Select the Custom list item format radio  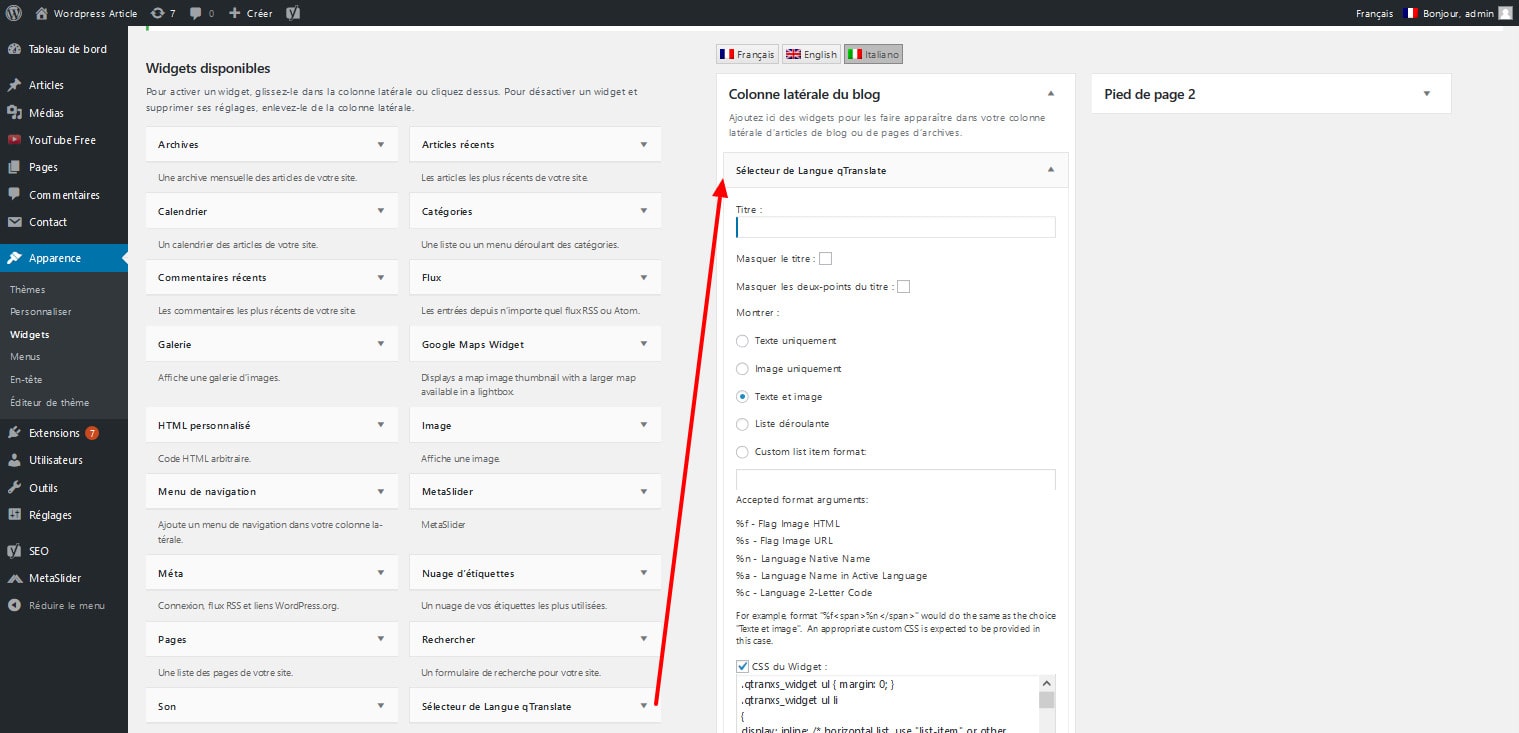click(742, 452)
